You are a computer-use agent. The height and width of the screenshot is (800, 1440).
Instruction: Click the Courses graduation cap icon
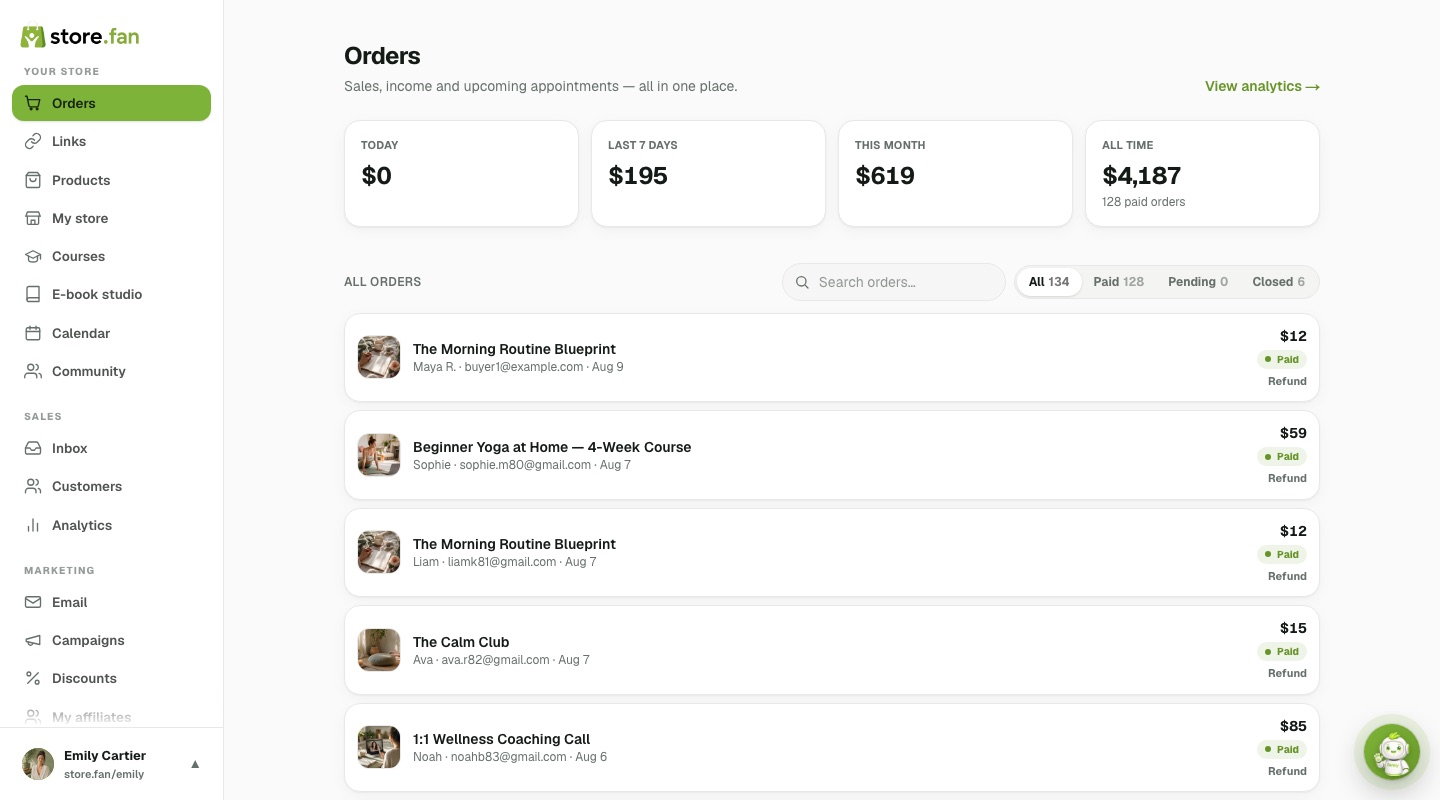click(x=33, y=256)
